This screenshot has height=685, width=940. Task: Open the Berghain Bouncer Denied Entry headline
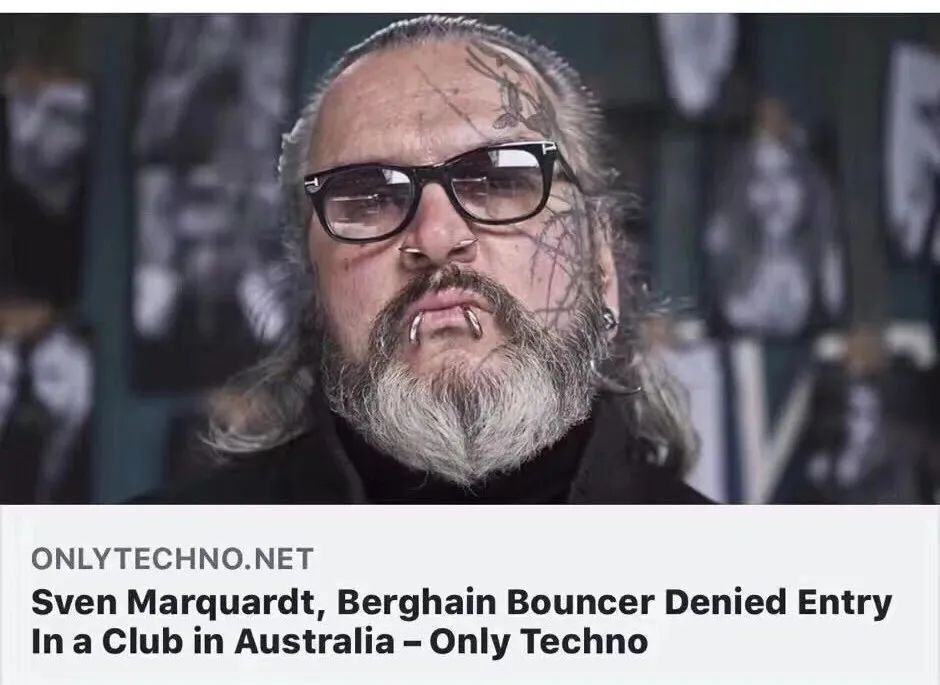tap(461, 621)
